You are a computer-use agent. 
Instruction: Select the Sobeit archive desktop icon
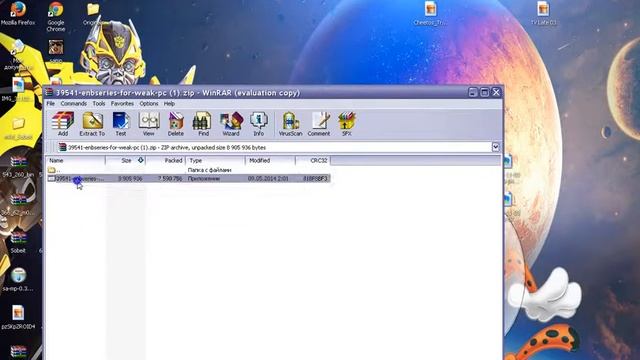[x=18, y=242]
